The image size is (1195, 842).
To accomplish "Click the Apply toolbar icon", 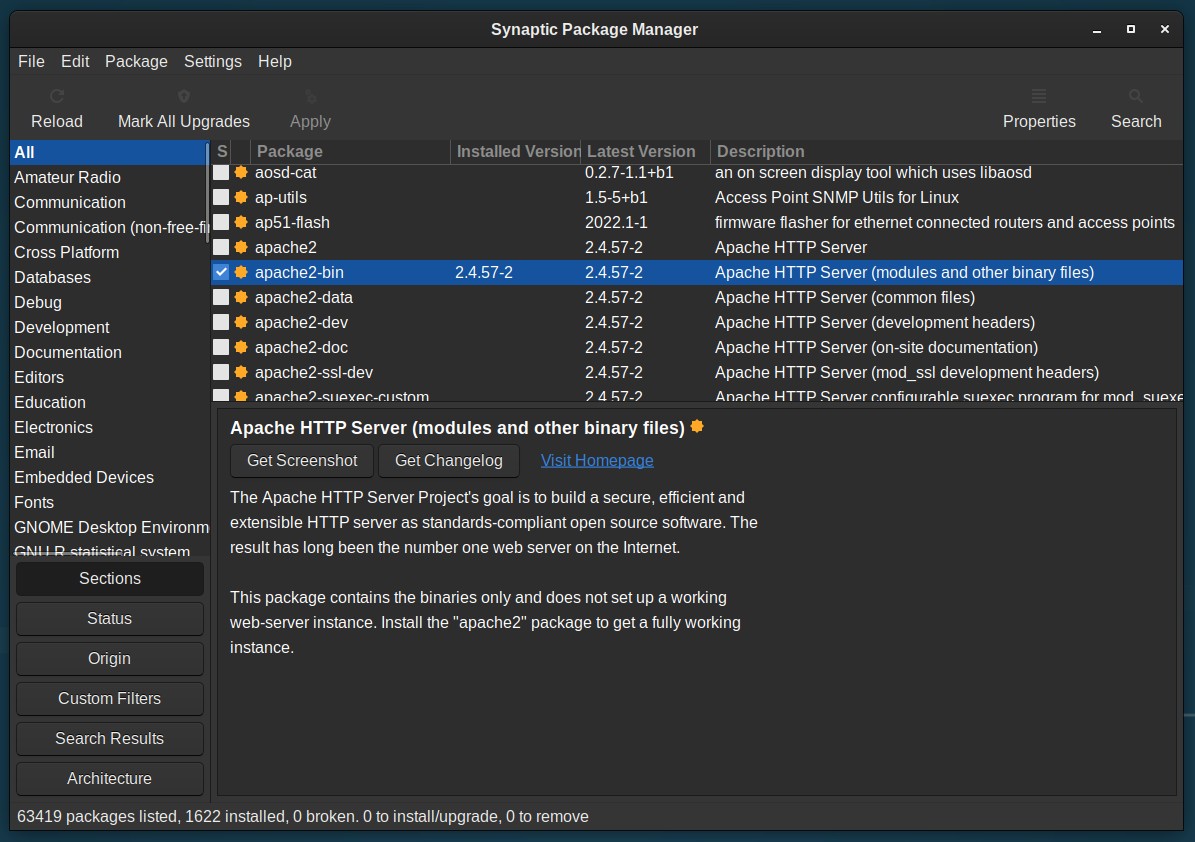I will point(310,96).
